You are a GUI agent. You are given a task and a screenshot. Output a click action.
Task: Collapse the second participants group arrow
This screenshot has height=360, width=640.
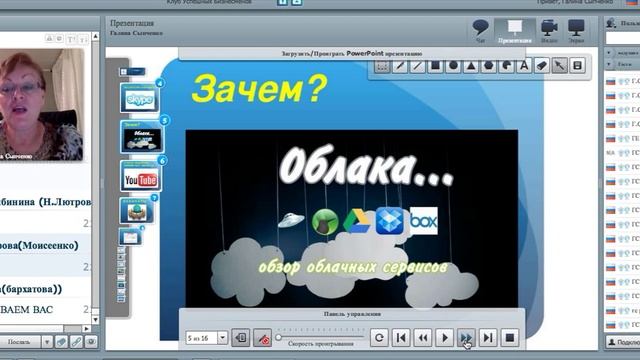609,64
